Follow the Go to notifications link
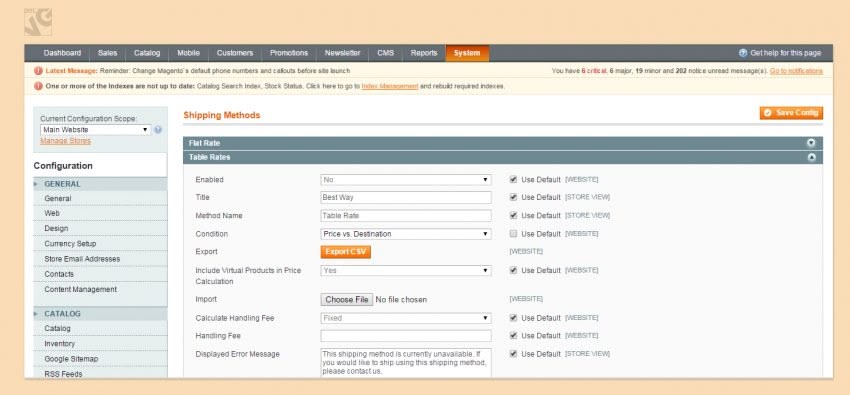Viewport: 850px width, 395px height. pos(796,71)
